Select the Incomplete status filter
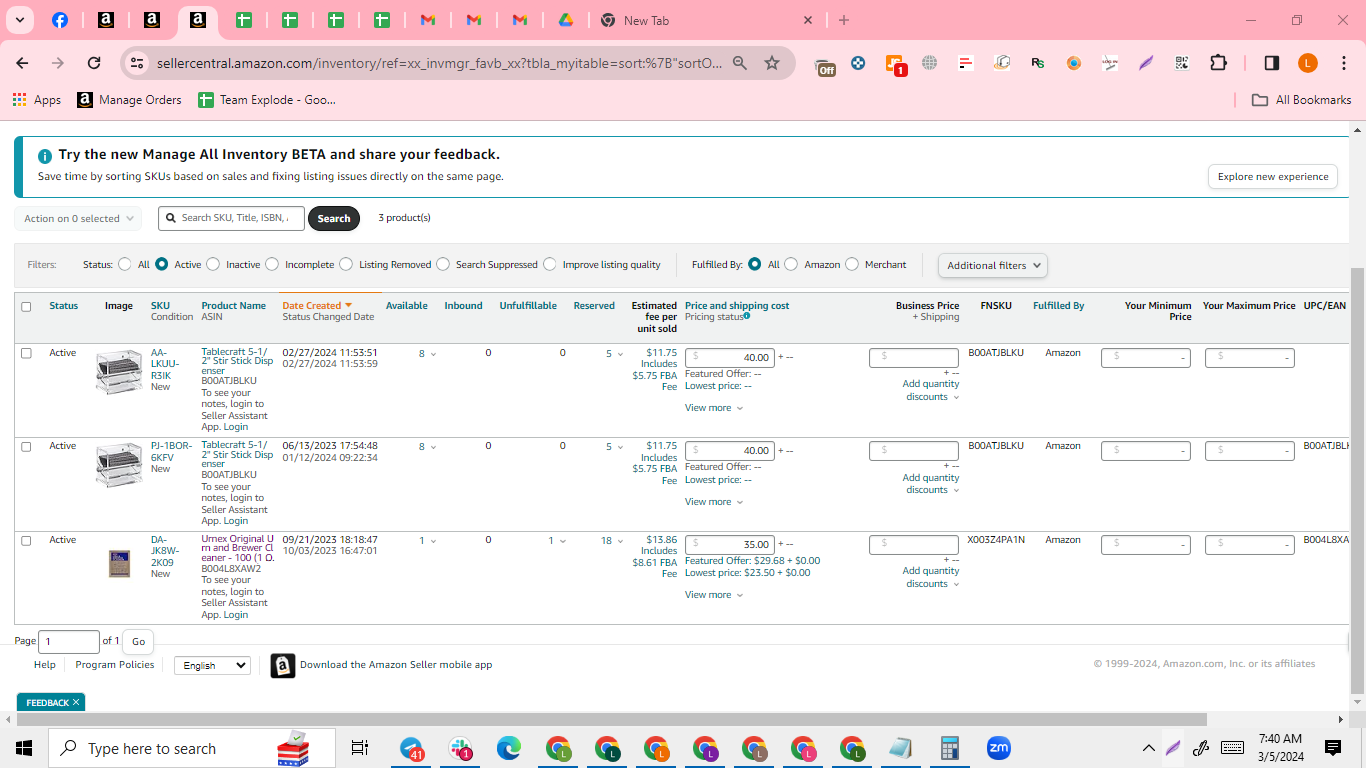Image resolution: width=1366 pixels, height=768 pixels. tap(272, 265)
